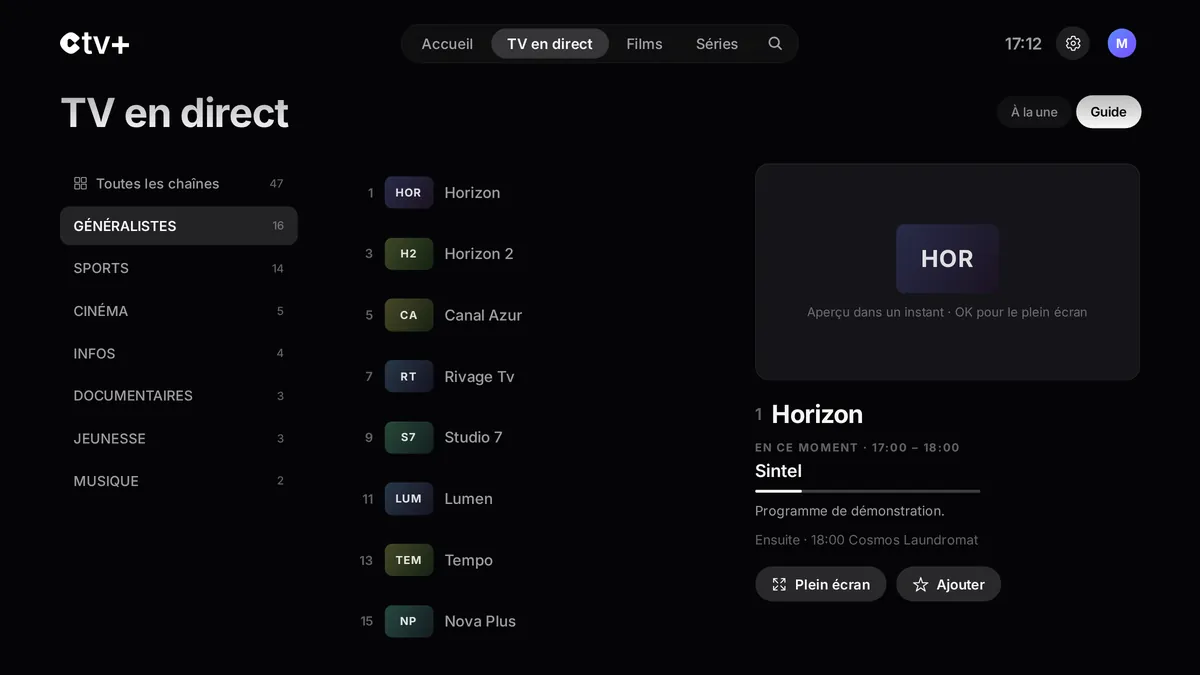The width and height of the screenshot is (1200, 675).
Task: Select the GÉNÉRALISTES category
Action: (x=179, y=226)
